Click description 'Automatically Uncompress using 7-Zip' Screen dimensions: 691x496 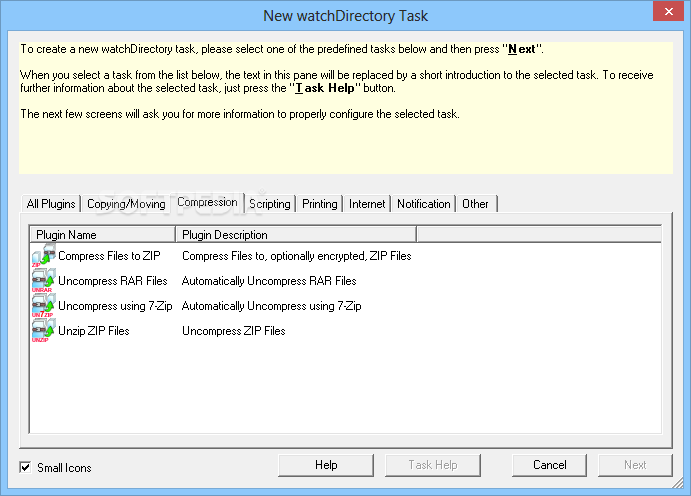[271, 306]
